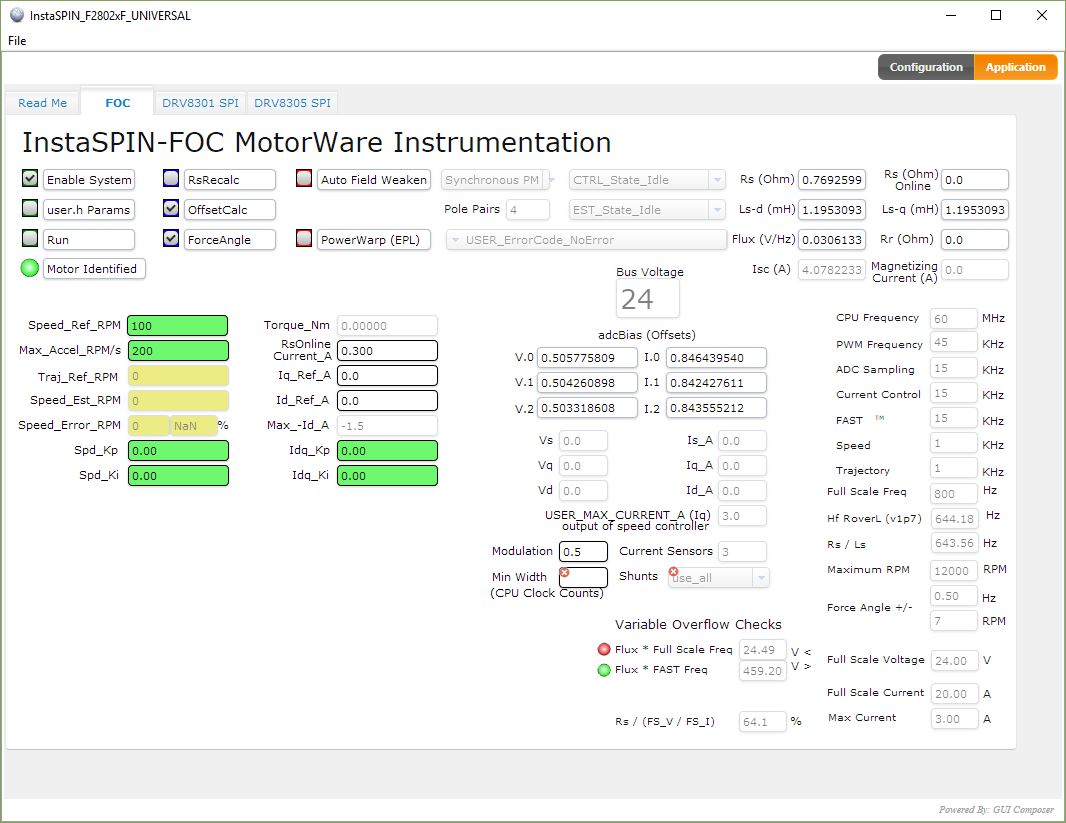
Task: Expand the EST_State_Idle dropdown
Action: [x=647, y=210]
